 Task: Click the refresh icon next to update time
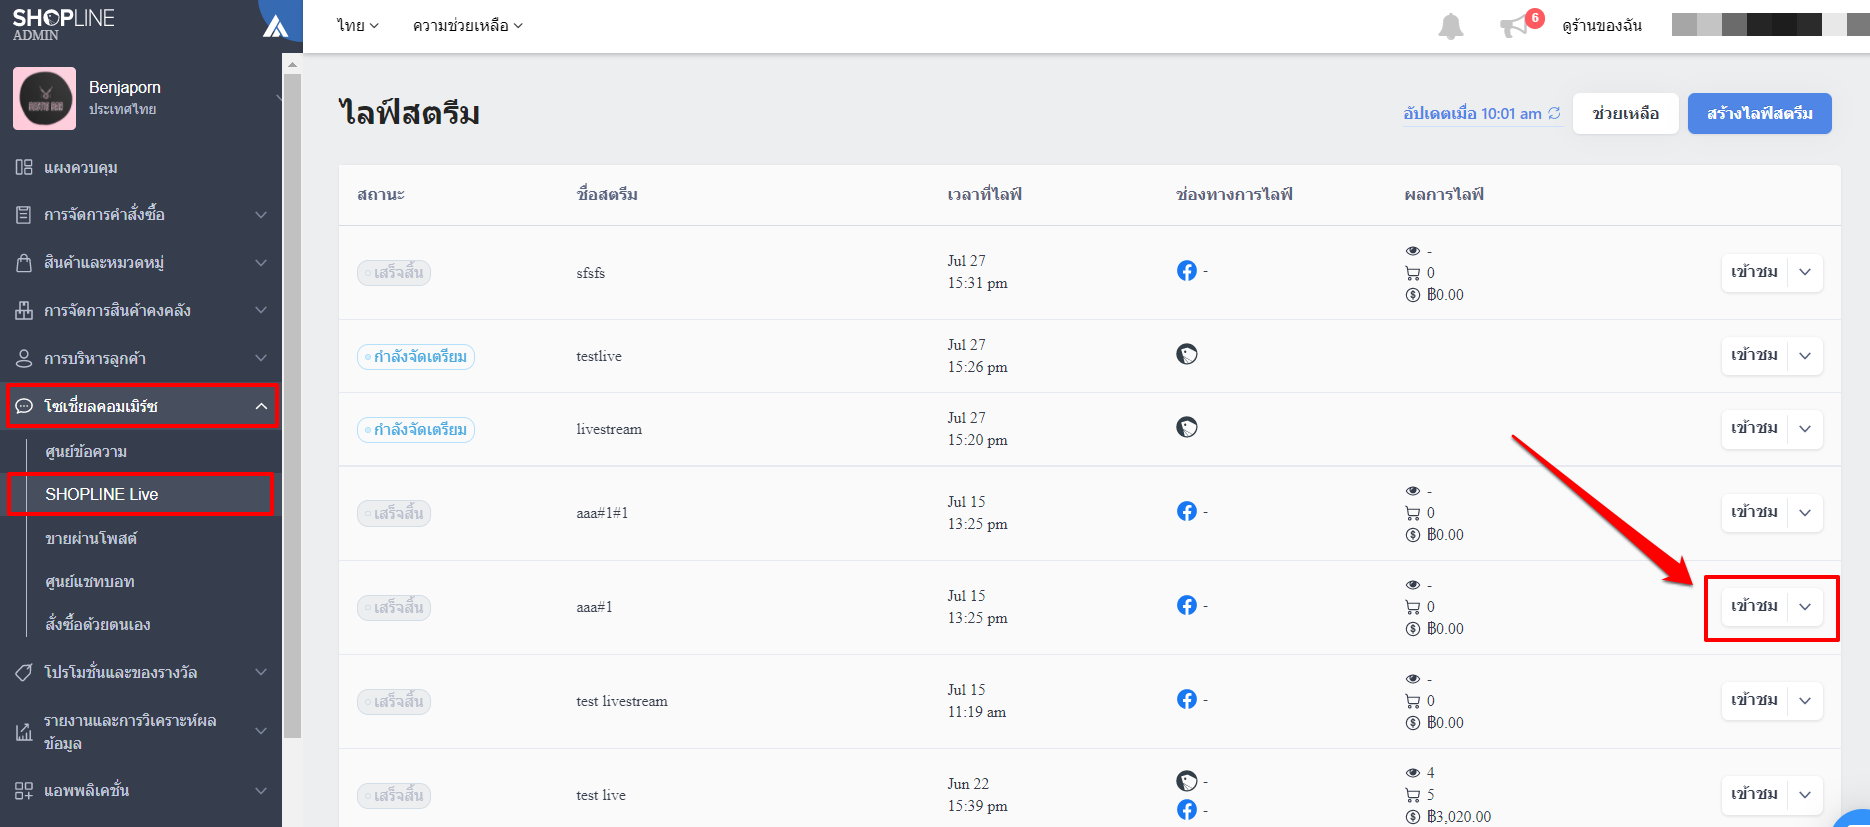1554,113
